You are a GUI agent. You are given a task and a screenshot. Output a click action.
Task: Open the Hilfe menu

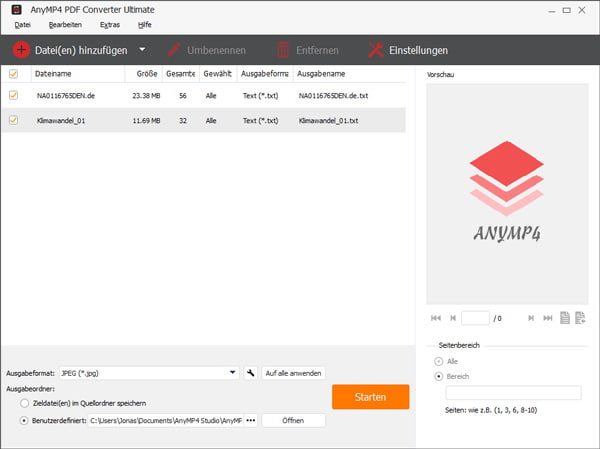point(145,25)
